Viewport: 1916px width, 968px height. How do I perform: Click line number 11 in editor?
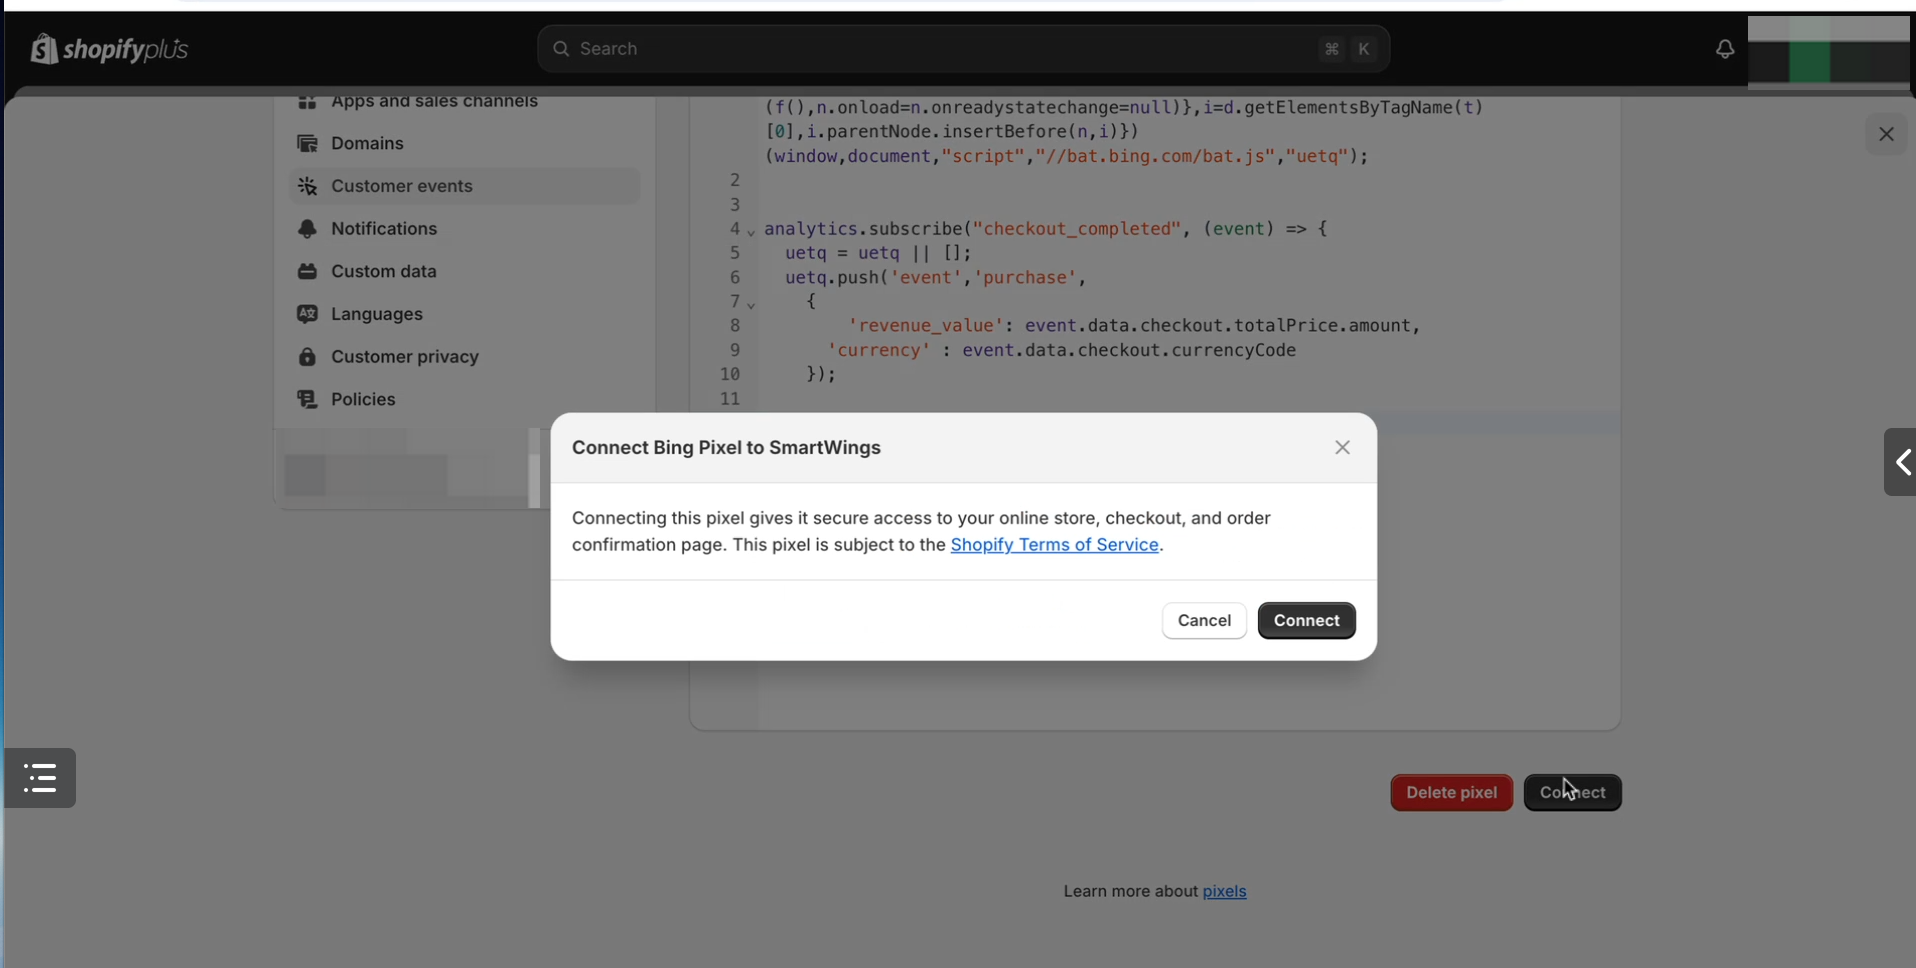pyautogui.click(x=730, y=399)
